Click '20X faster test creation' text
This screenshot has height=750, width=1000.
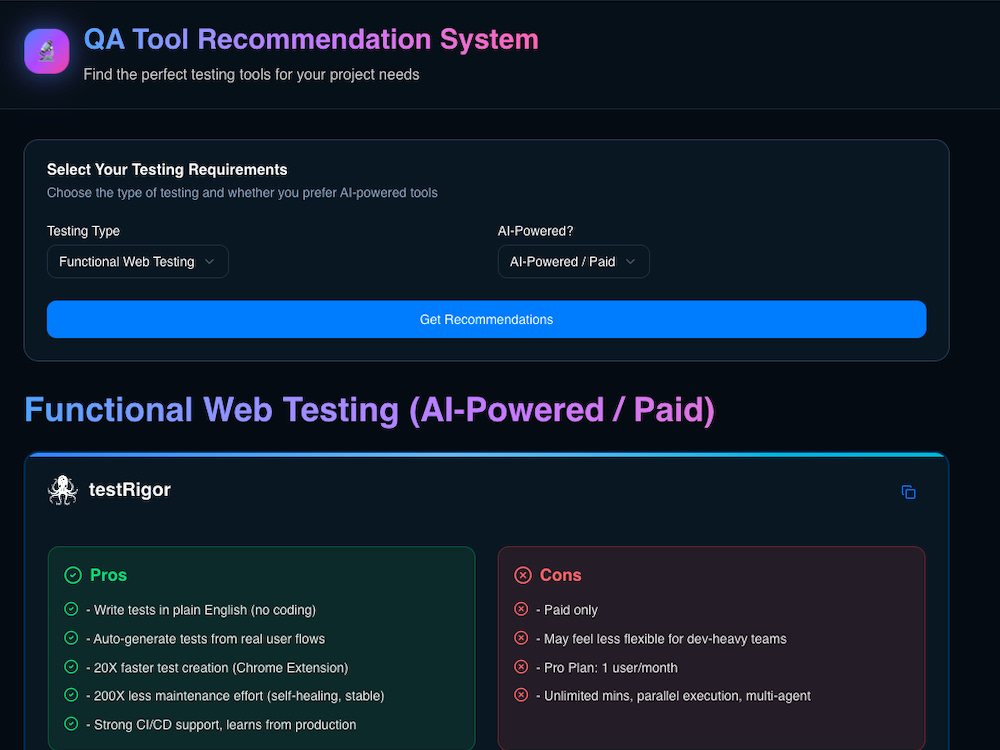click(217, 668)
